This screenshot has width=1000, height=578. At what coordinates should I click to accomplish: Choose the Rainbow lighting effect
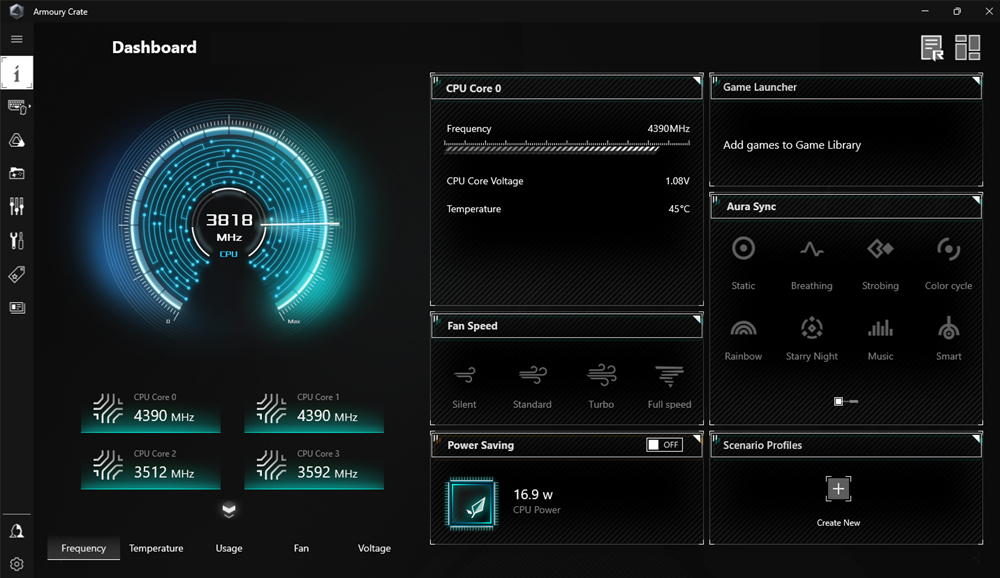(743, 338)
